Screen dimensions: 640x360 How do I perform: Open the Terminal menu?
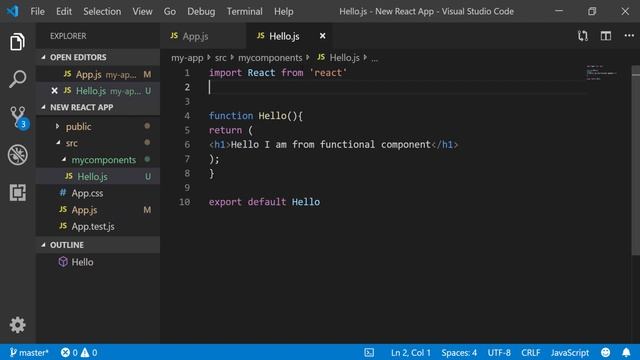[245, 11]
